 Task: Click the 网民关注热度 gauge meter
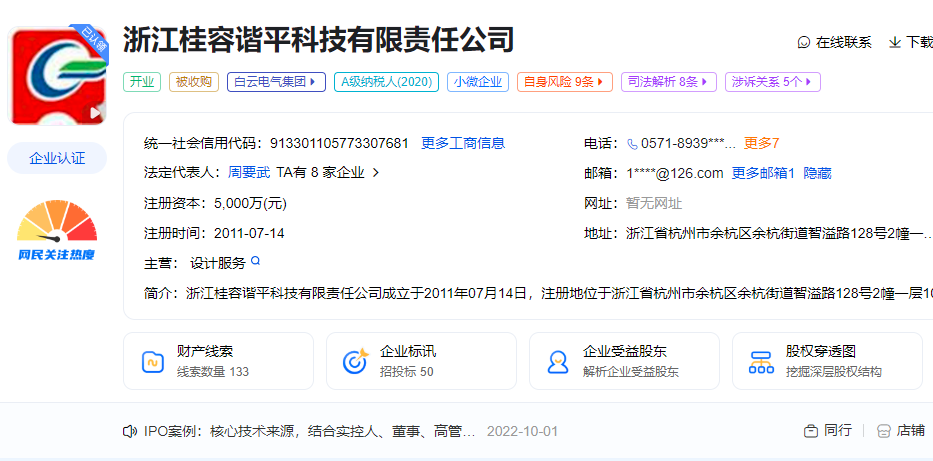[57, 221]
